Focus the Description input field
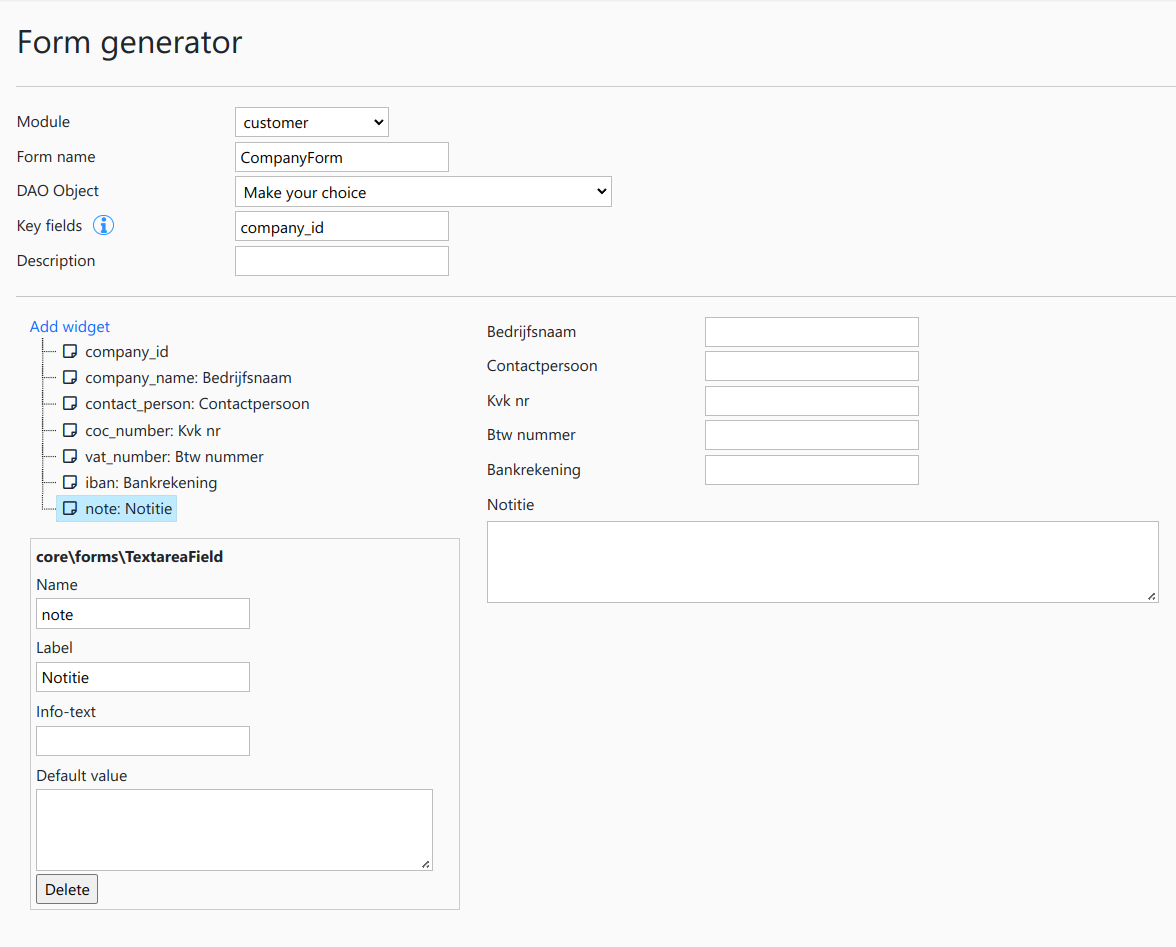1176x947 pixels. [x=341, y=261]
